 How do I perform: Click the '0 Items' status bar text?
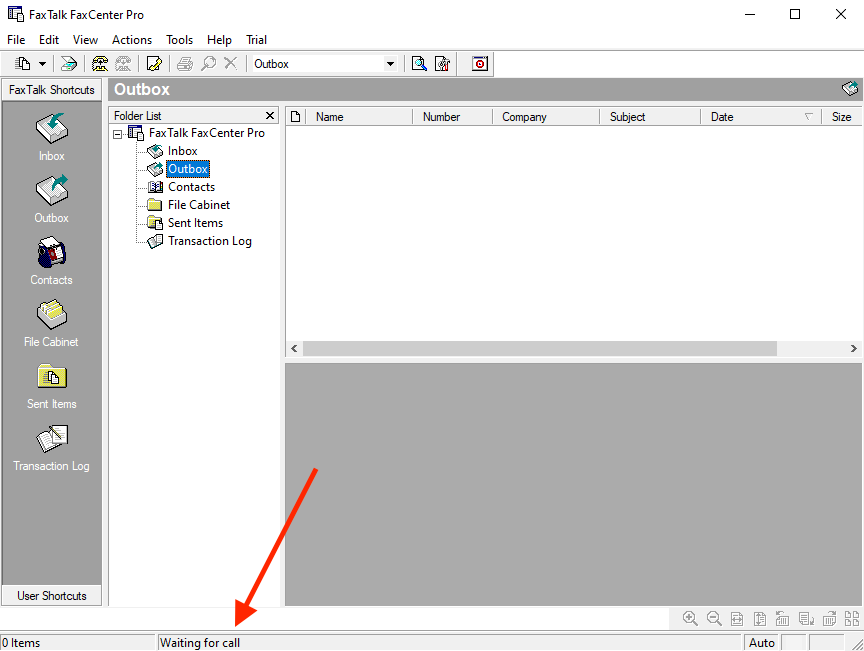point(21,643)
